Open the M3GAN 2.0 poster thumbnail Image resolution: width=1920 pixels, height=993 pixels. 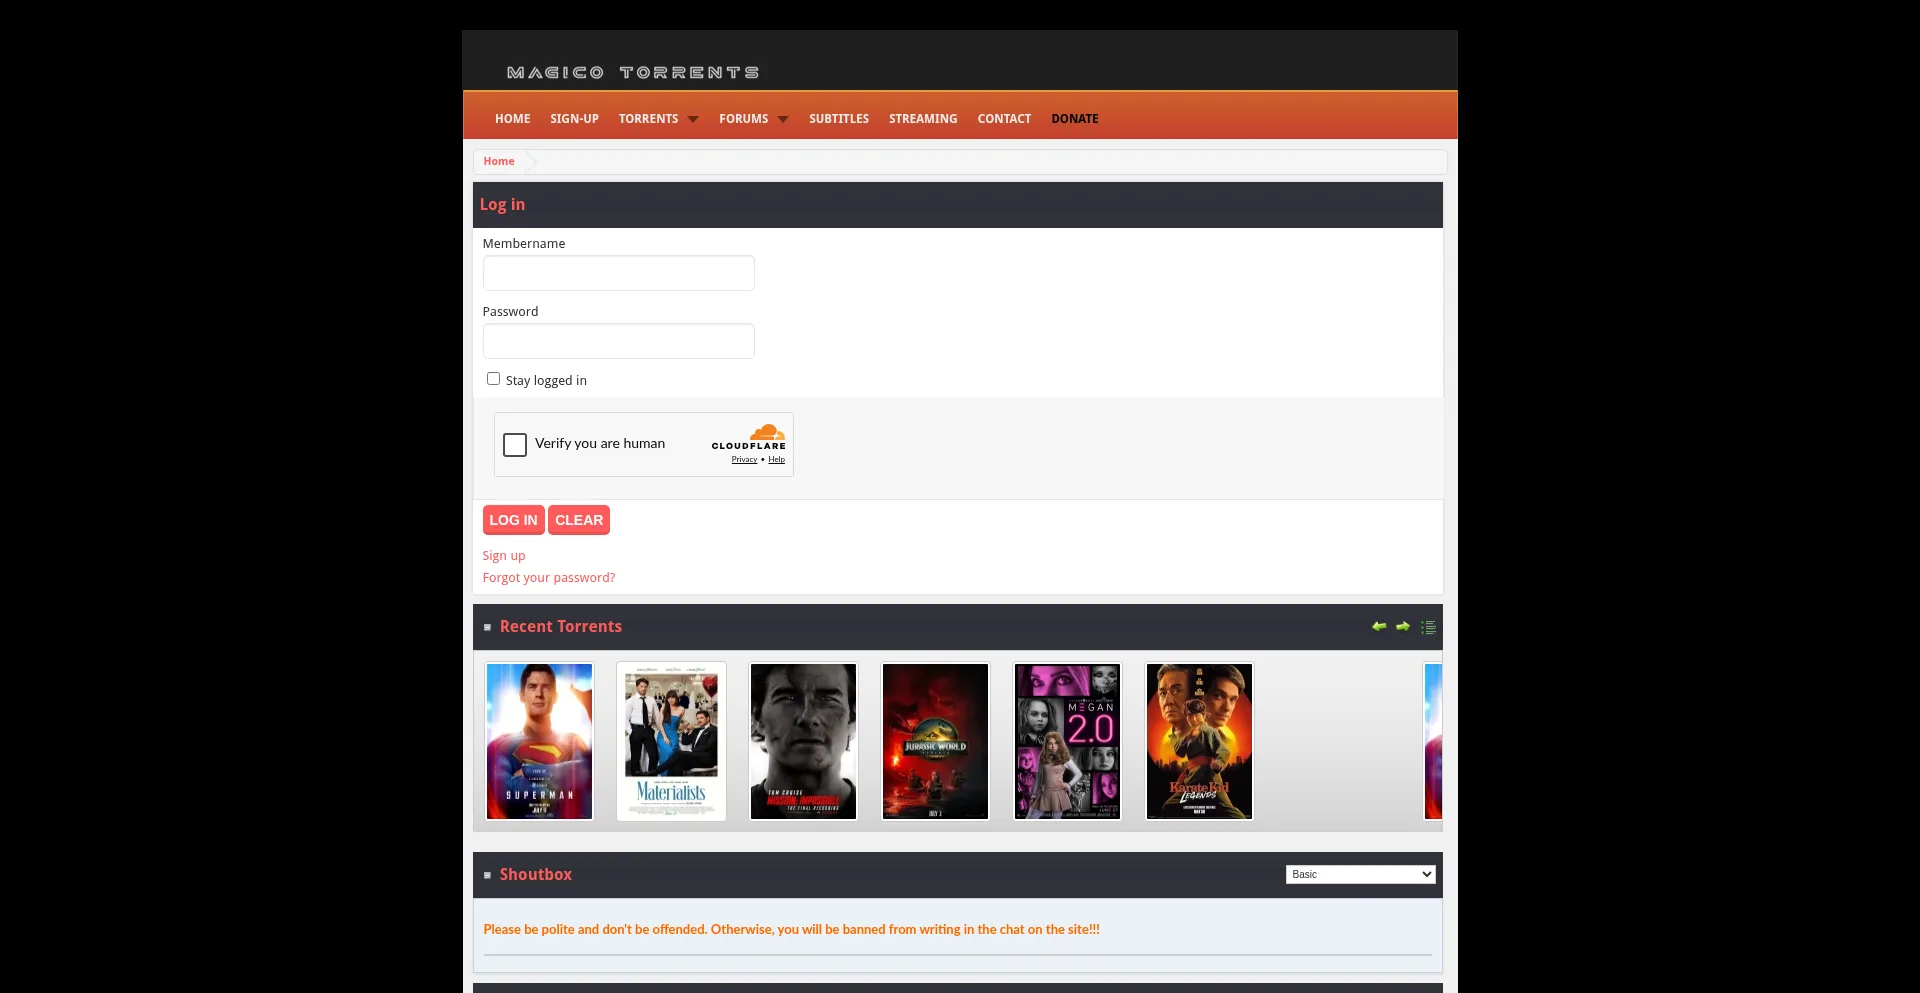click(x=1067, y=741)
